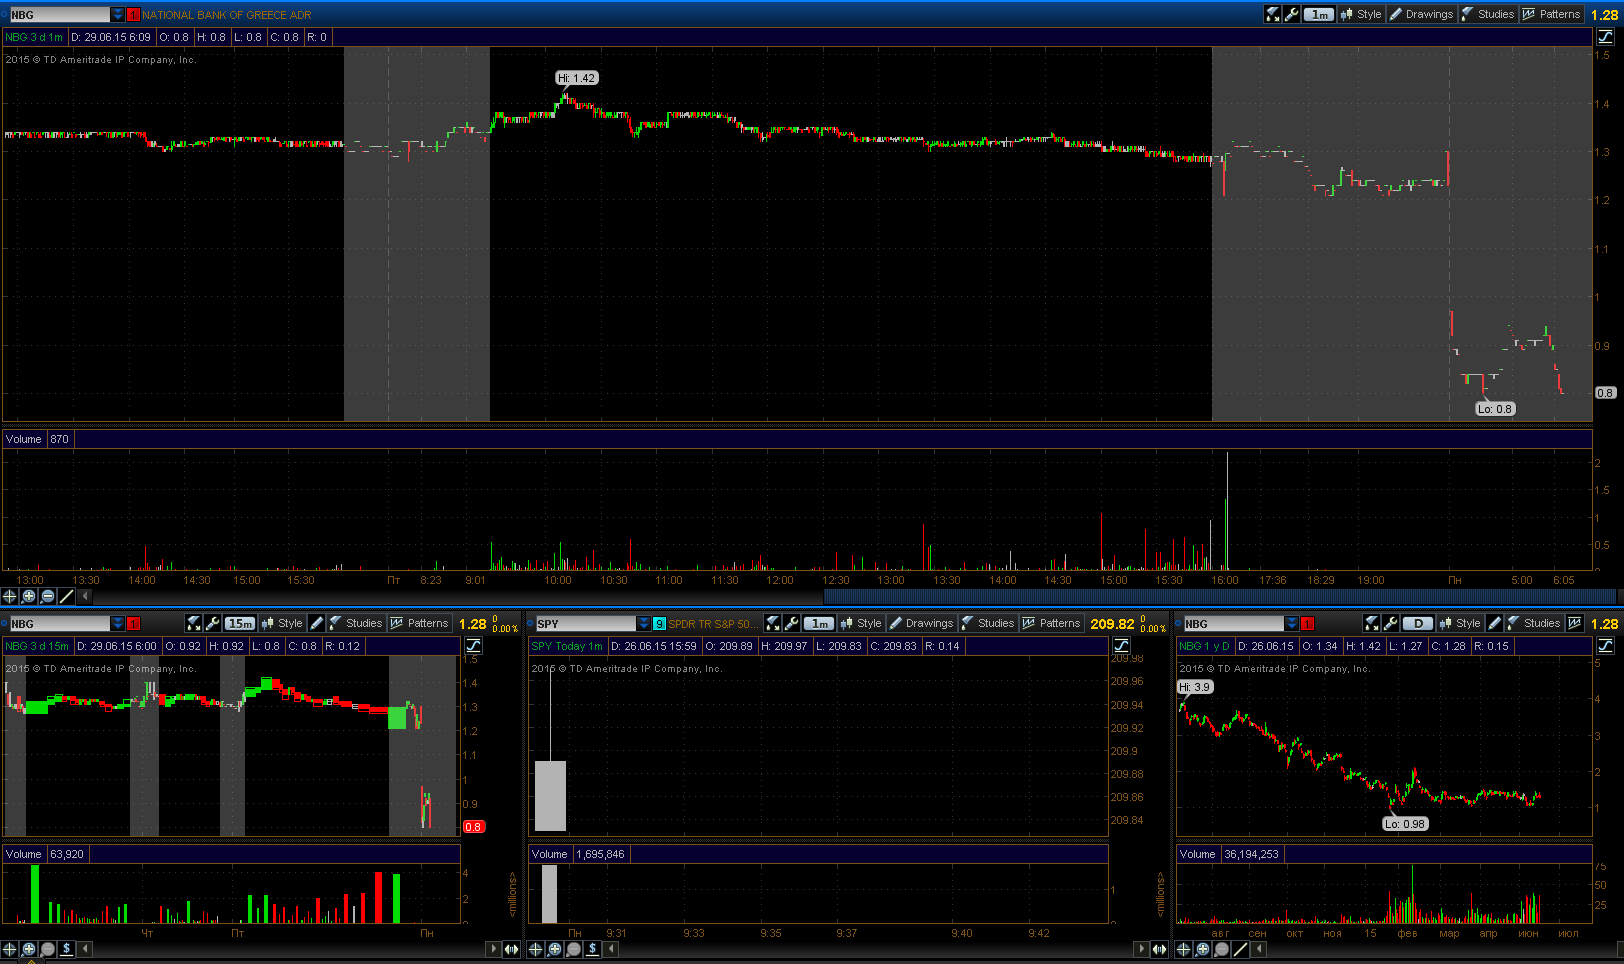Change the D timeframe button on daily chart
The width and height of the screenshot is (1624, 964).
[x=1418, y=623]
